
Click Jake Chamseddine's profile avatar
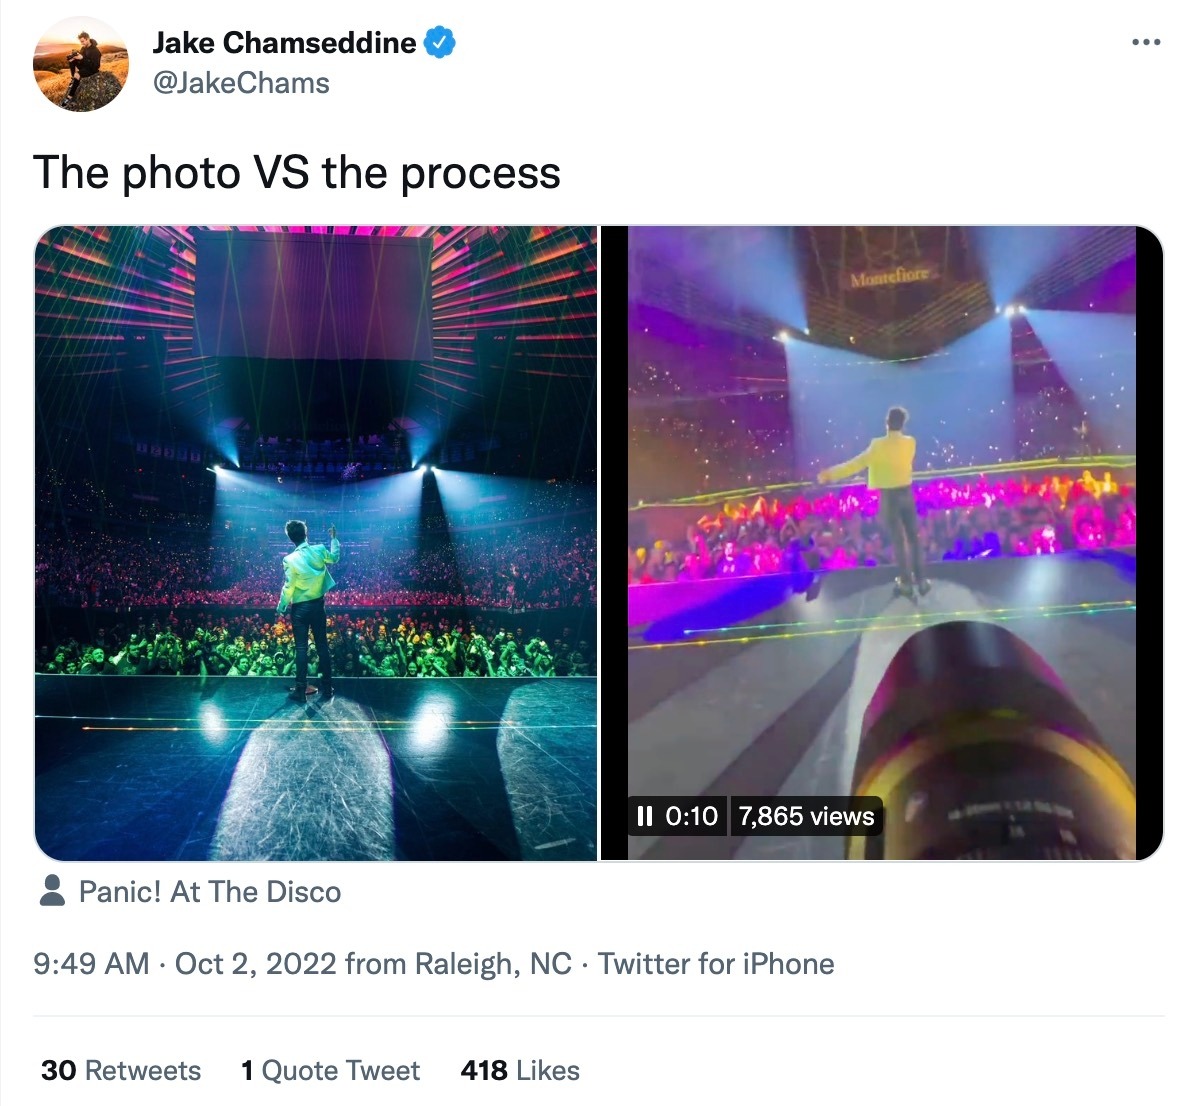click(x=79, y=64)
